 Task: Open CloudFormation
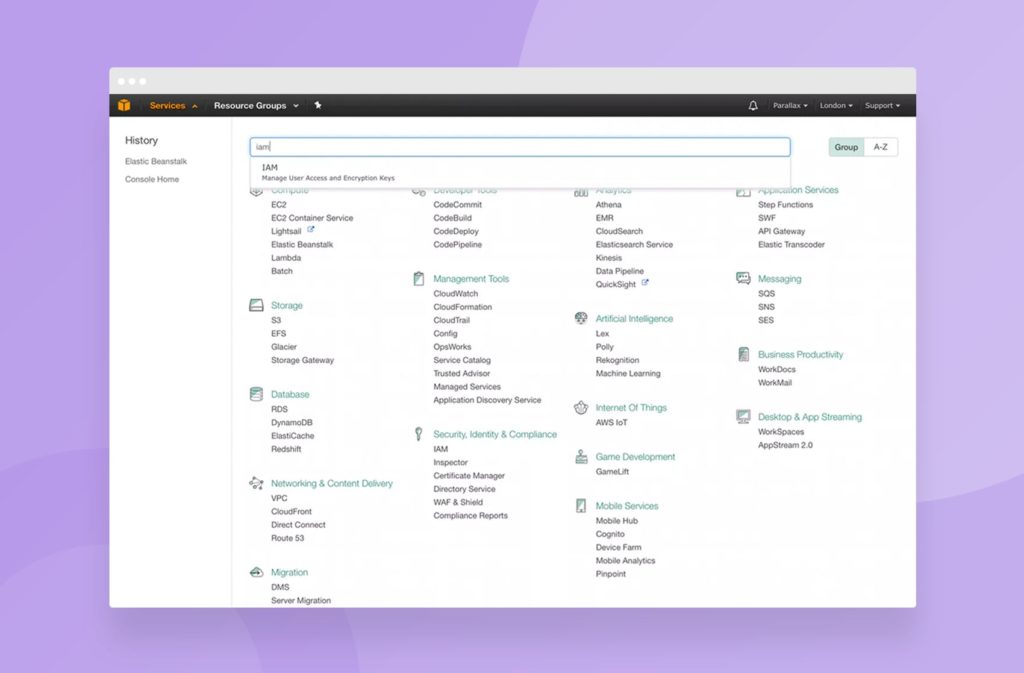(x=463, y=307)
